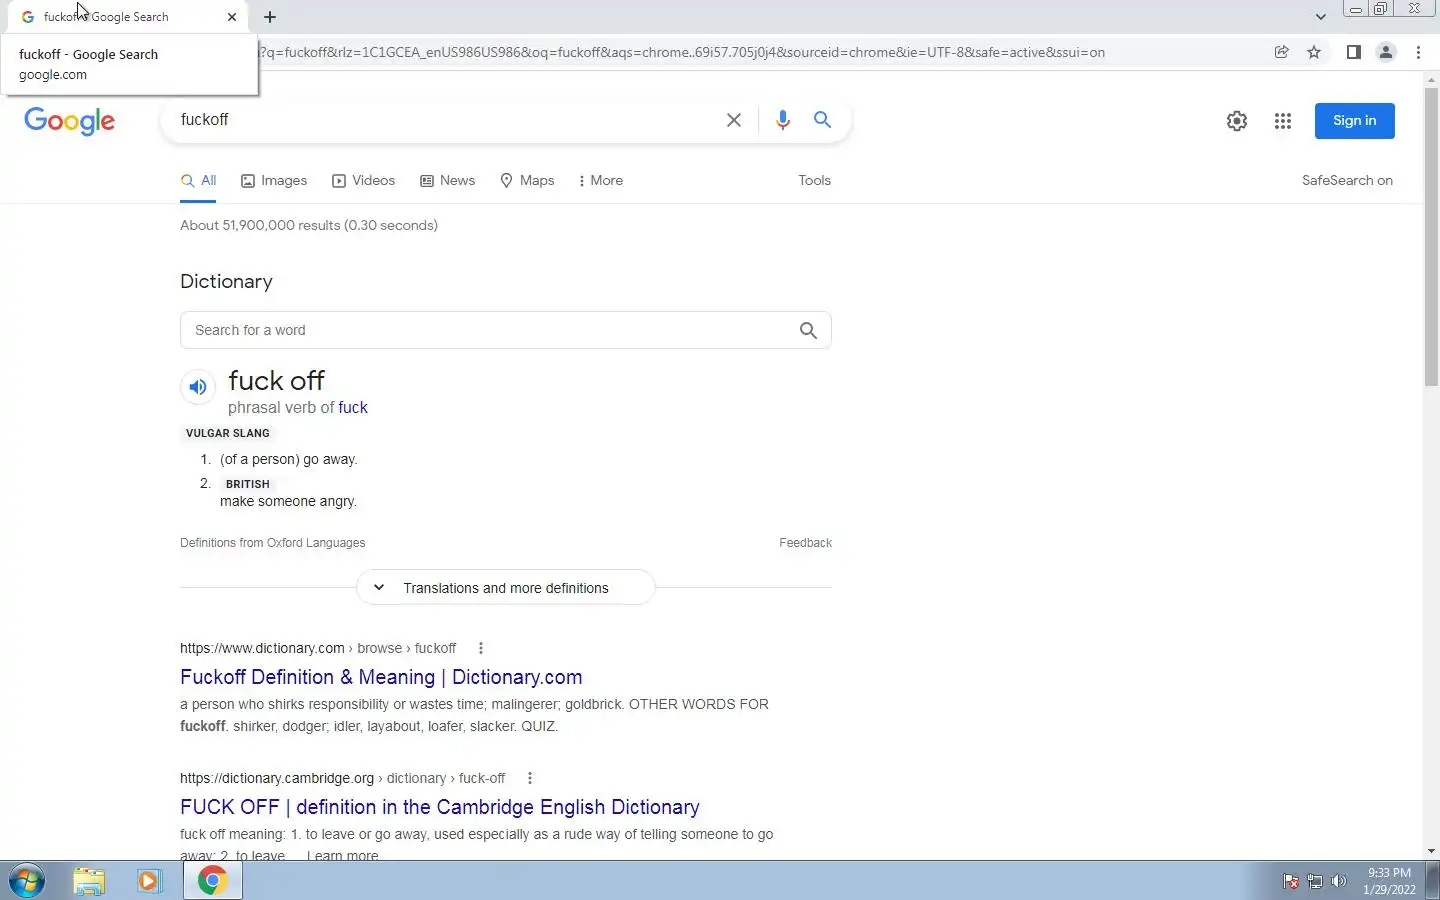Click the Action Center flag tray icon
The height and width of the screenshot is (900, 1440).
pos(1291,882)
